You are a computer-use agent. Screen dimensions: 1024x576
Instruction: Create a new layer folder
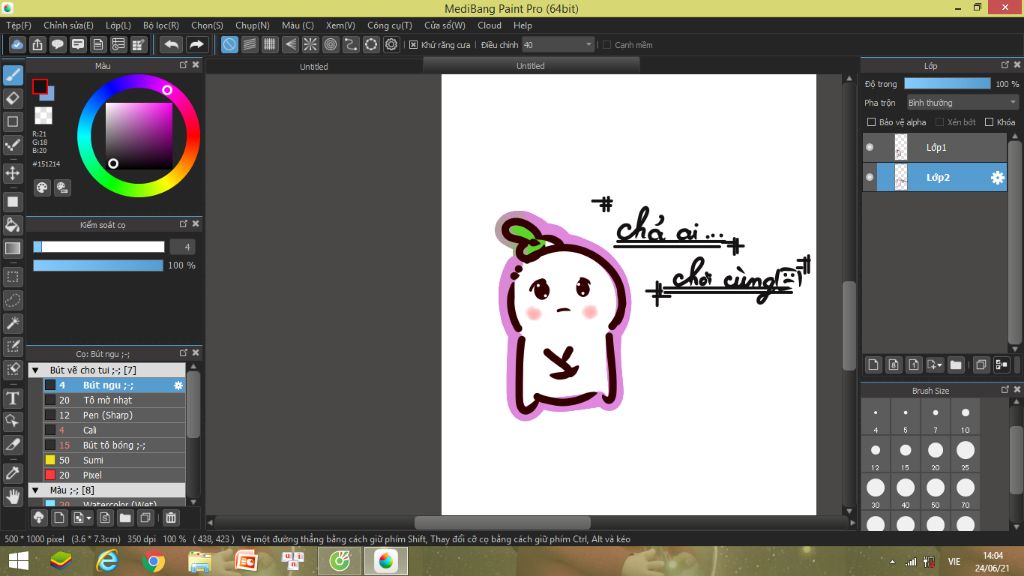[x=956, y=365]
